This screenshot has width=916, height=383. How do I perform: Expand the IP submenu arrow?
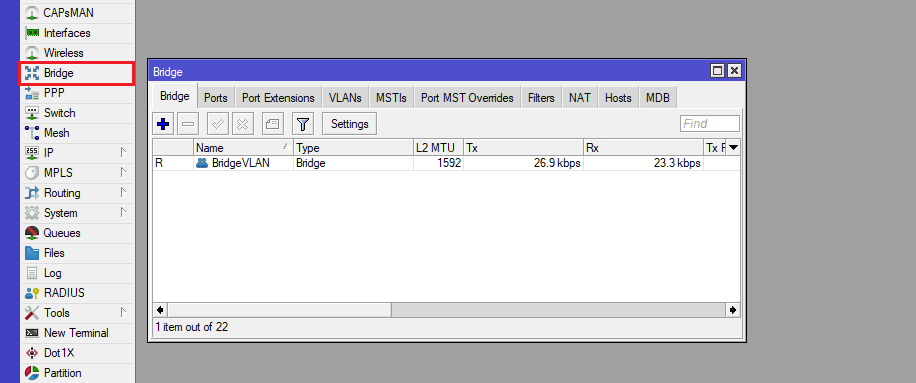[x=123, y=152]
